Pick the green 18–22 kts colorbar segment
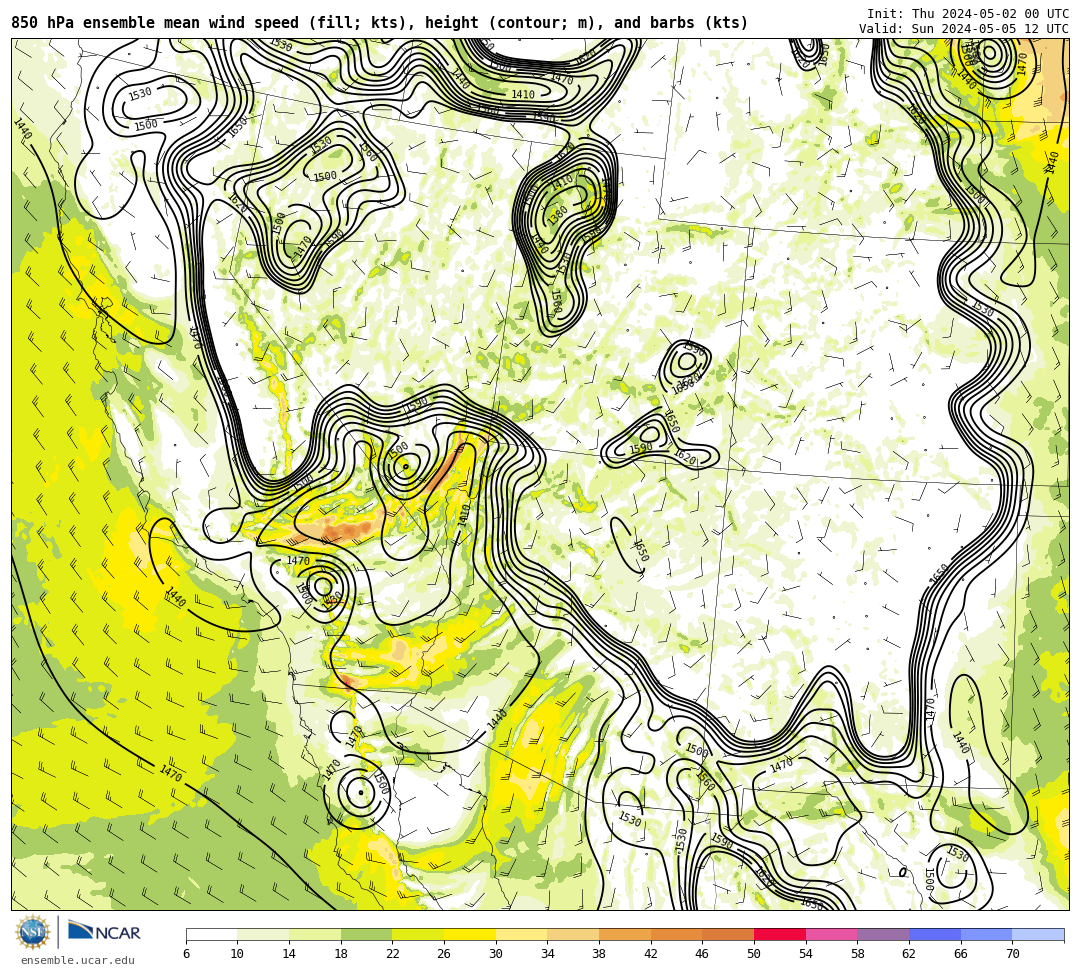This screenshot has width=1080, height=973. coord(366,935)
